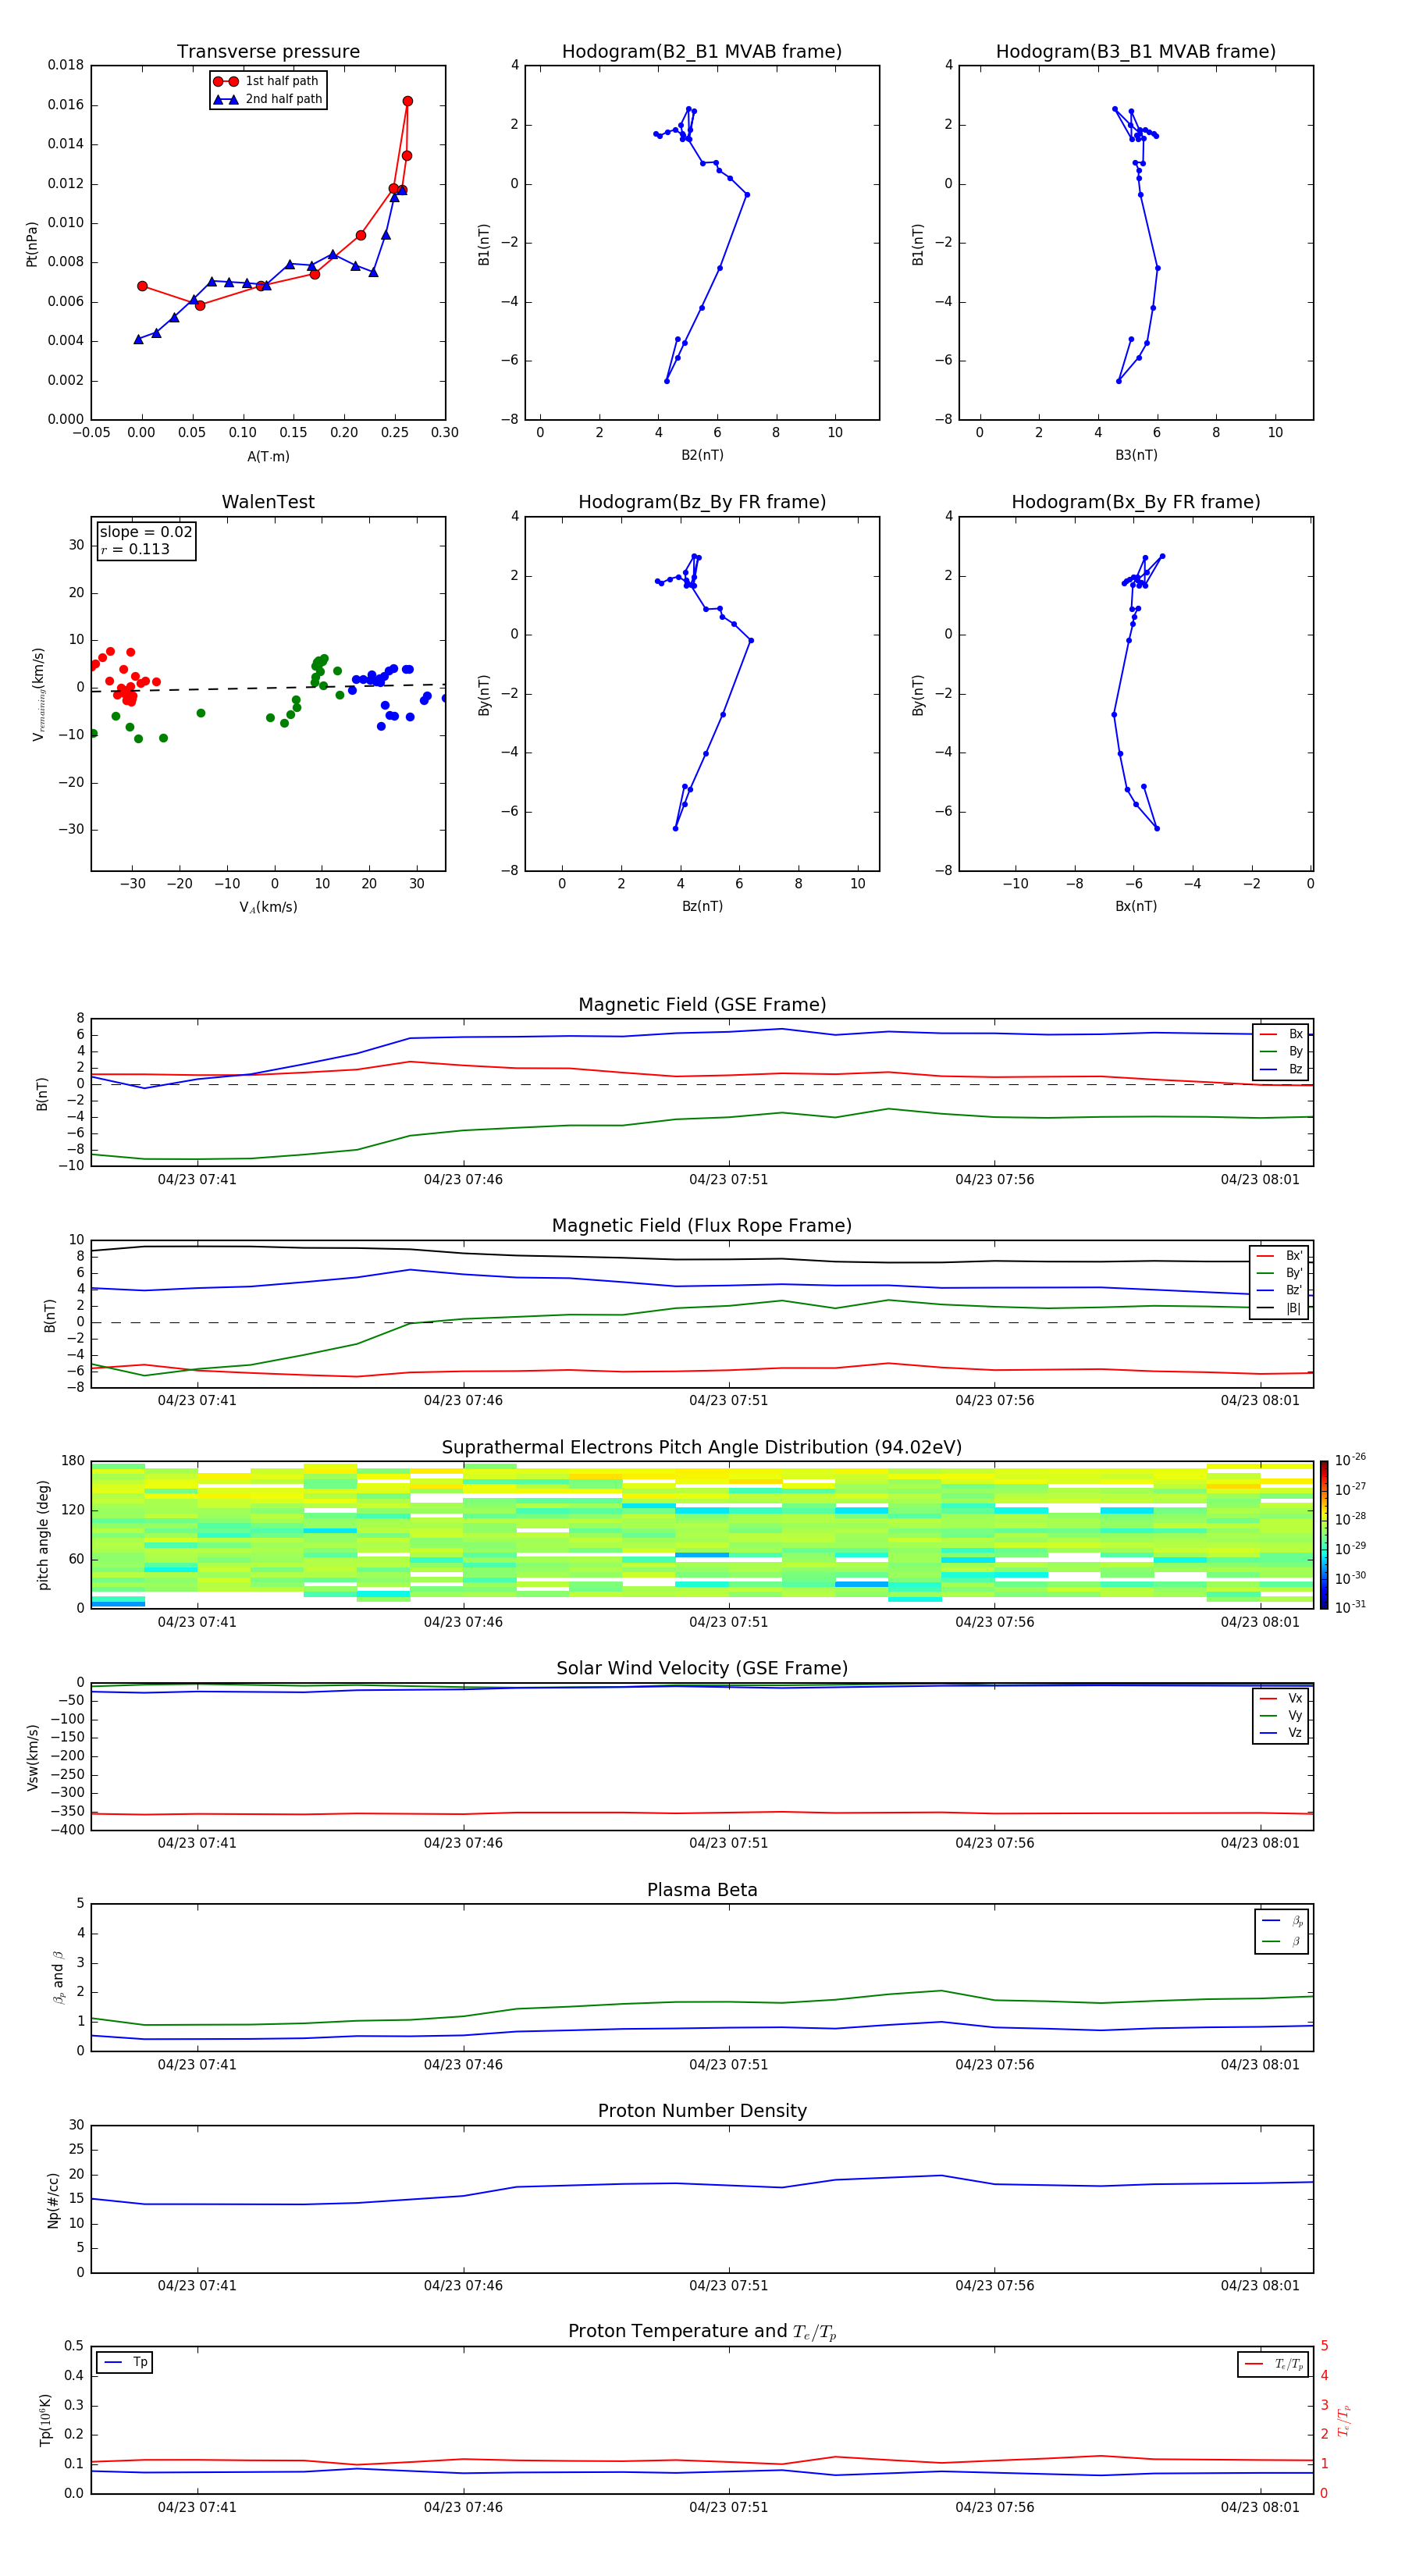The height and width of the screenshot is (2576, 1405).
Task: Click the 'Pt(nPa)' y-axis label
Action: (32, 243)
